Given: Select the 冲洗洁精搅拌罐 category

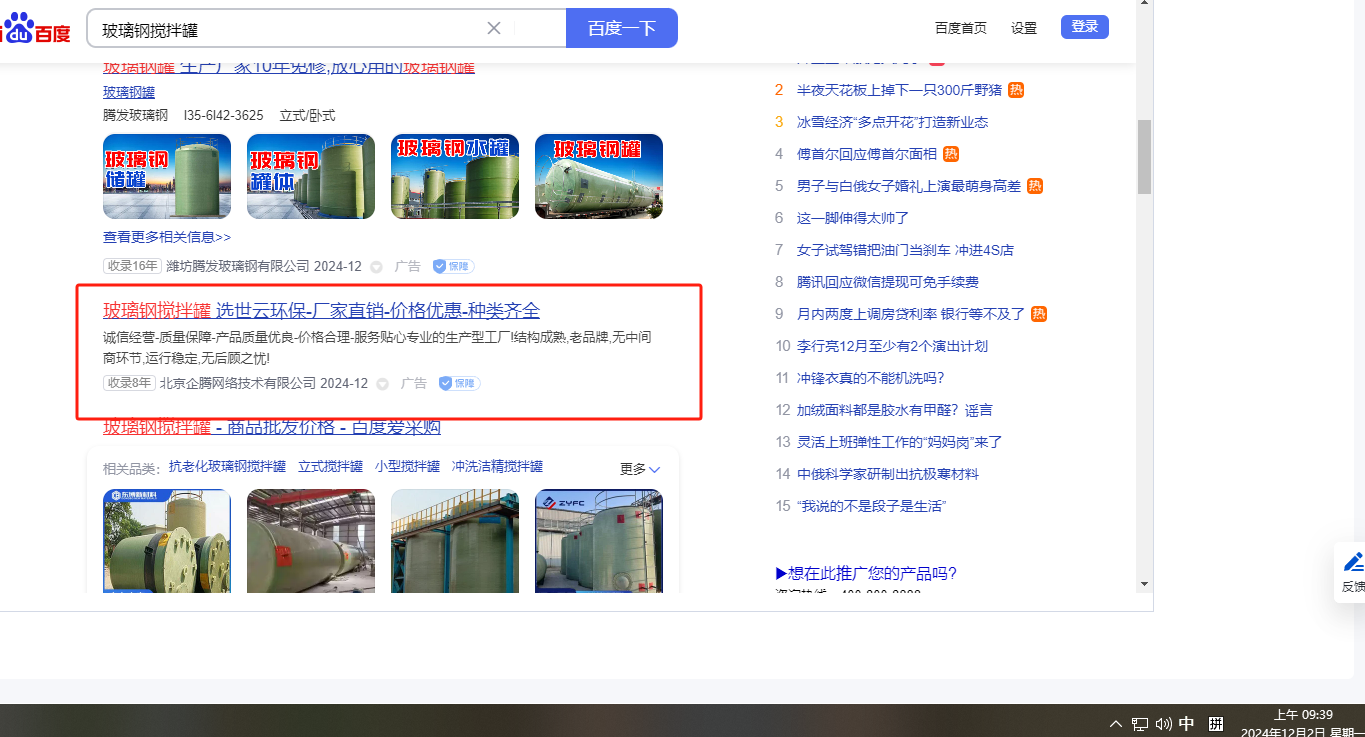Looking at the screenshot, I should click(498, 467).
